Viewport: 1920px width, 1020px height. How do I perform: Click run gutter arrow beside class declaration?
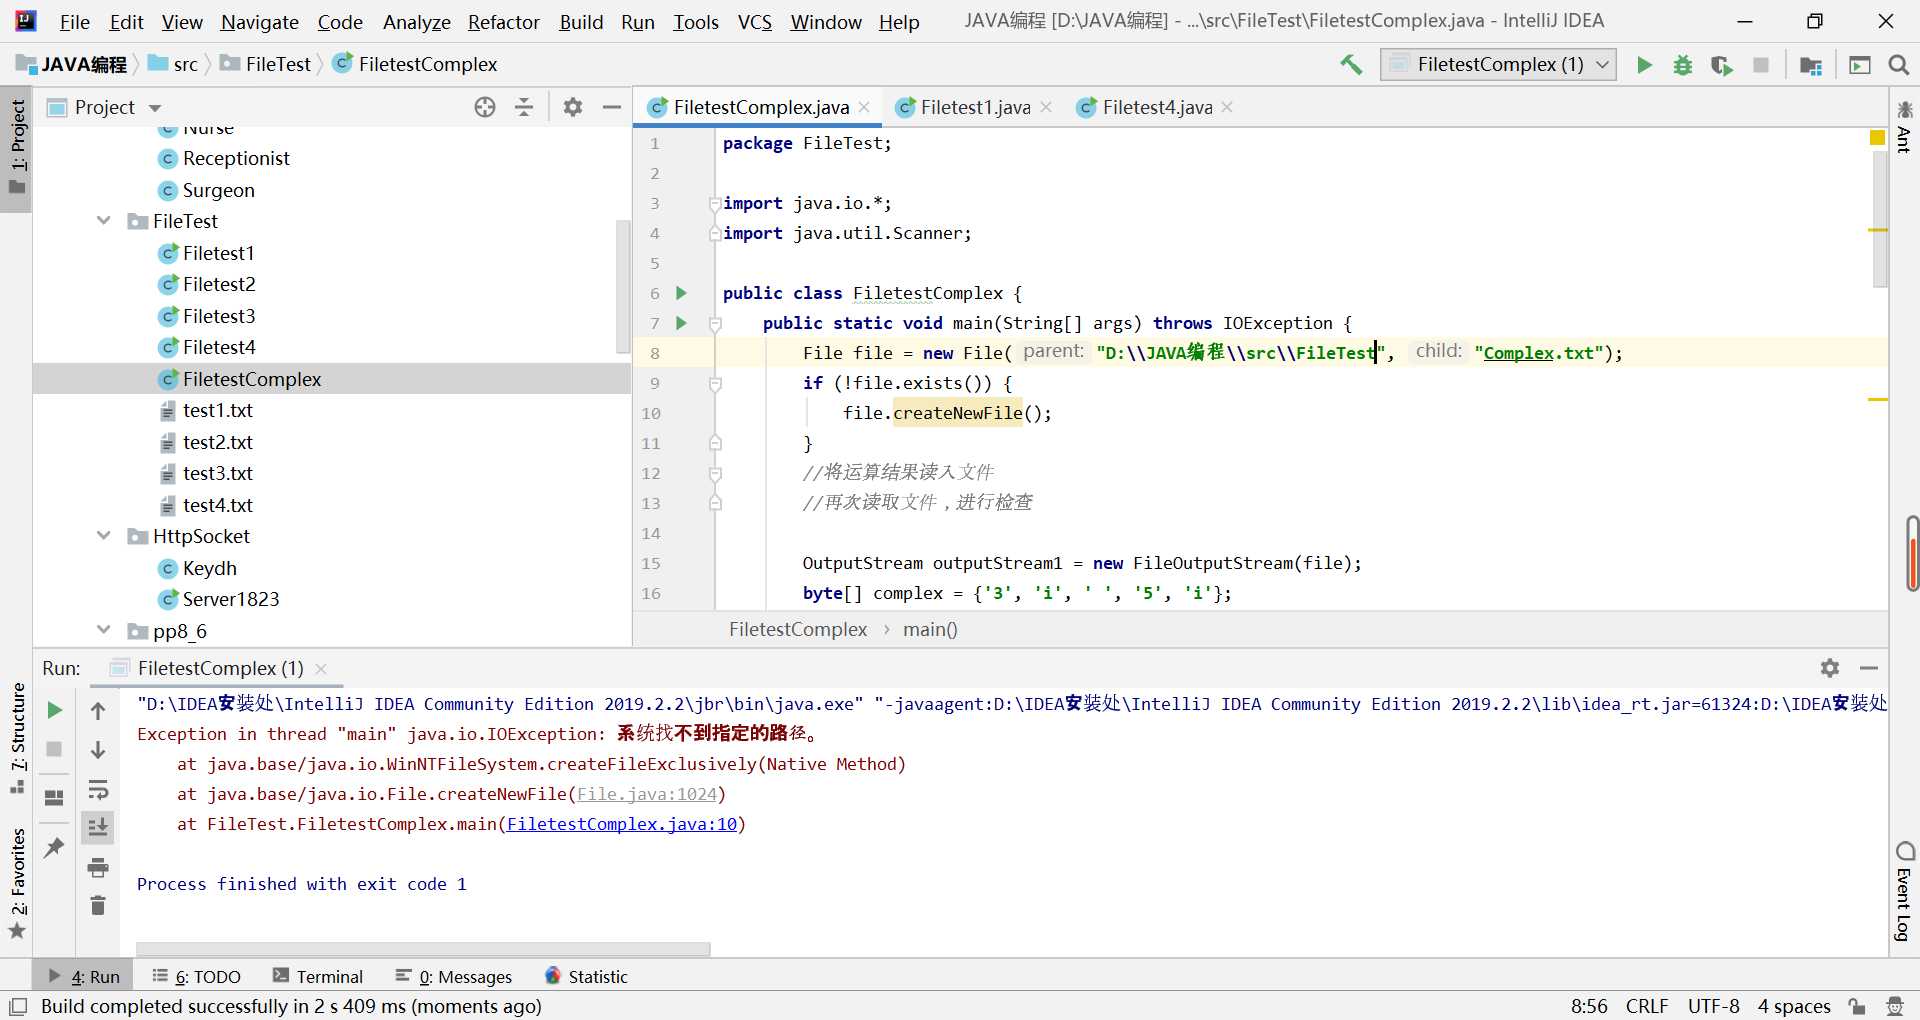[x=681, y=293]
